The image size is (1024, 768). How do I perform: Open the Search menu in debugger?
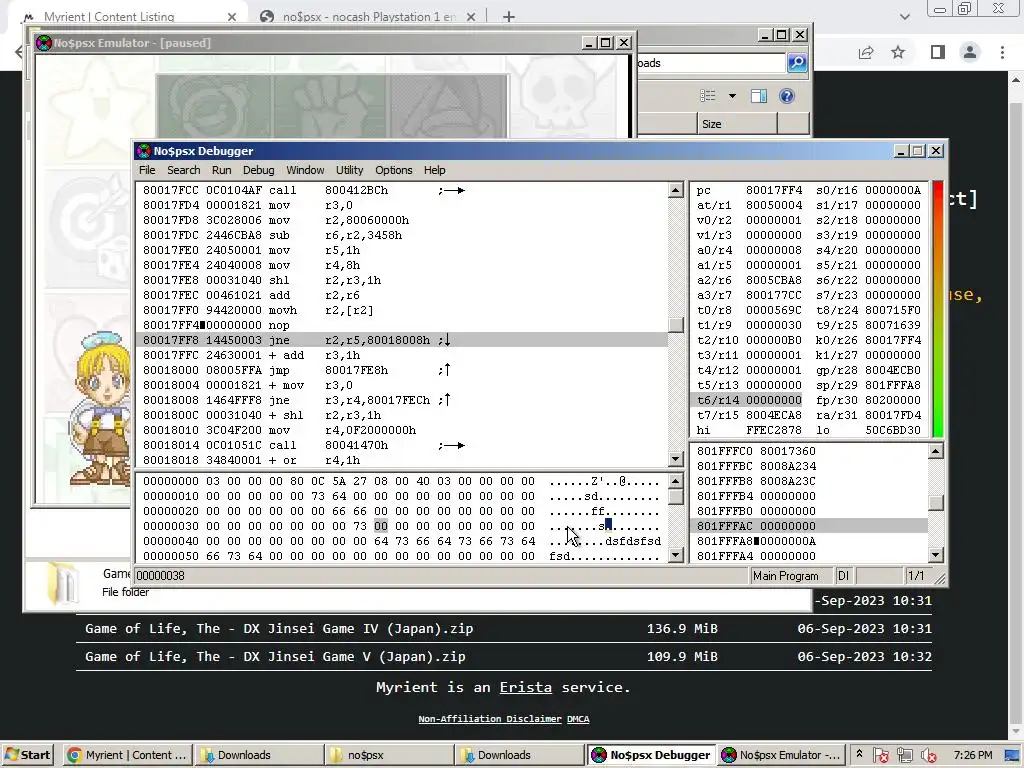(184, 170)
